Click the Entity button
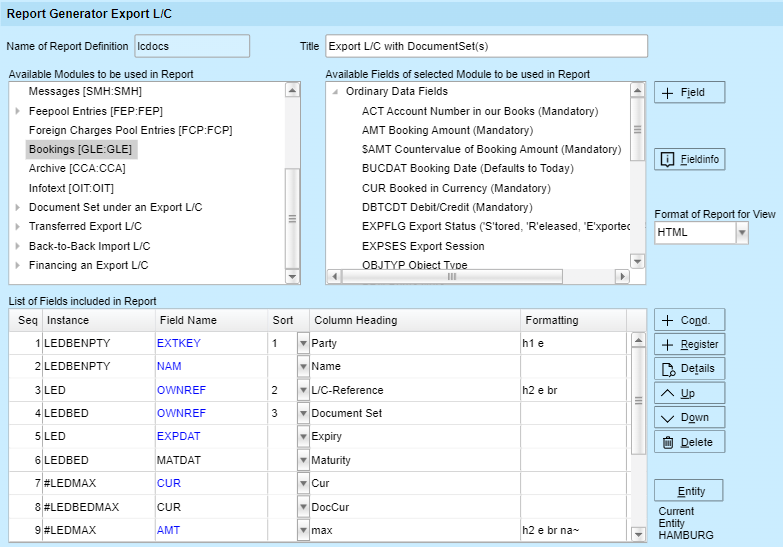Image resolution: width=783 pixels, height=547 pixels. 689,491
